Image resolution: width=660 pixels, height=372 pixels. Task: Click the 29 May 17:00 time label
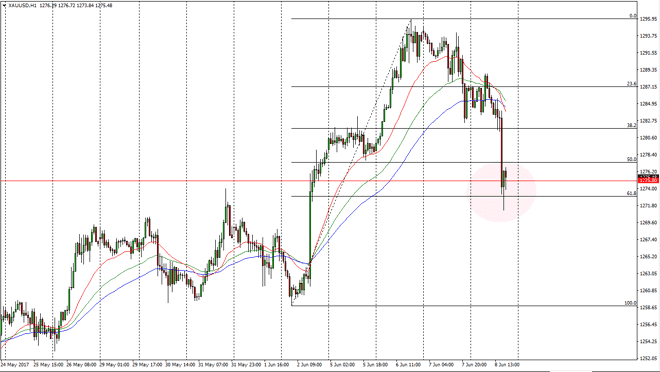(147, 364)
